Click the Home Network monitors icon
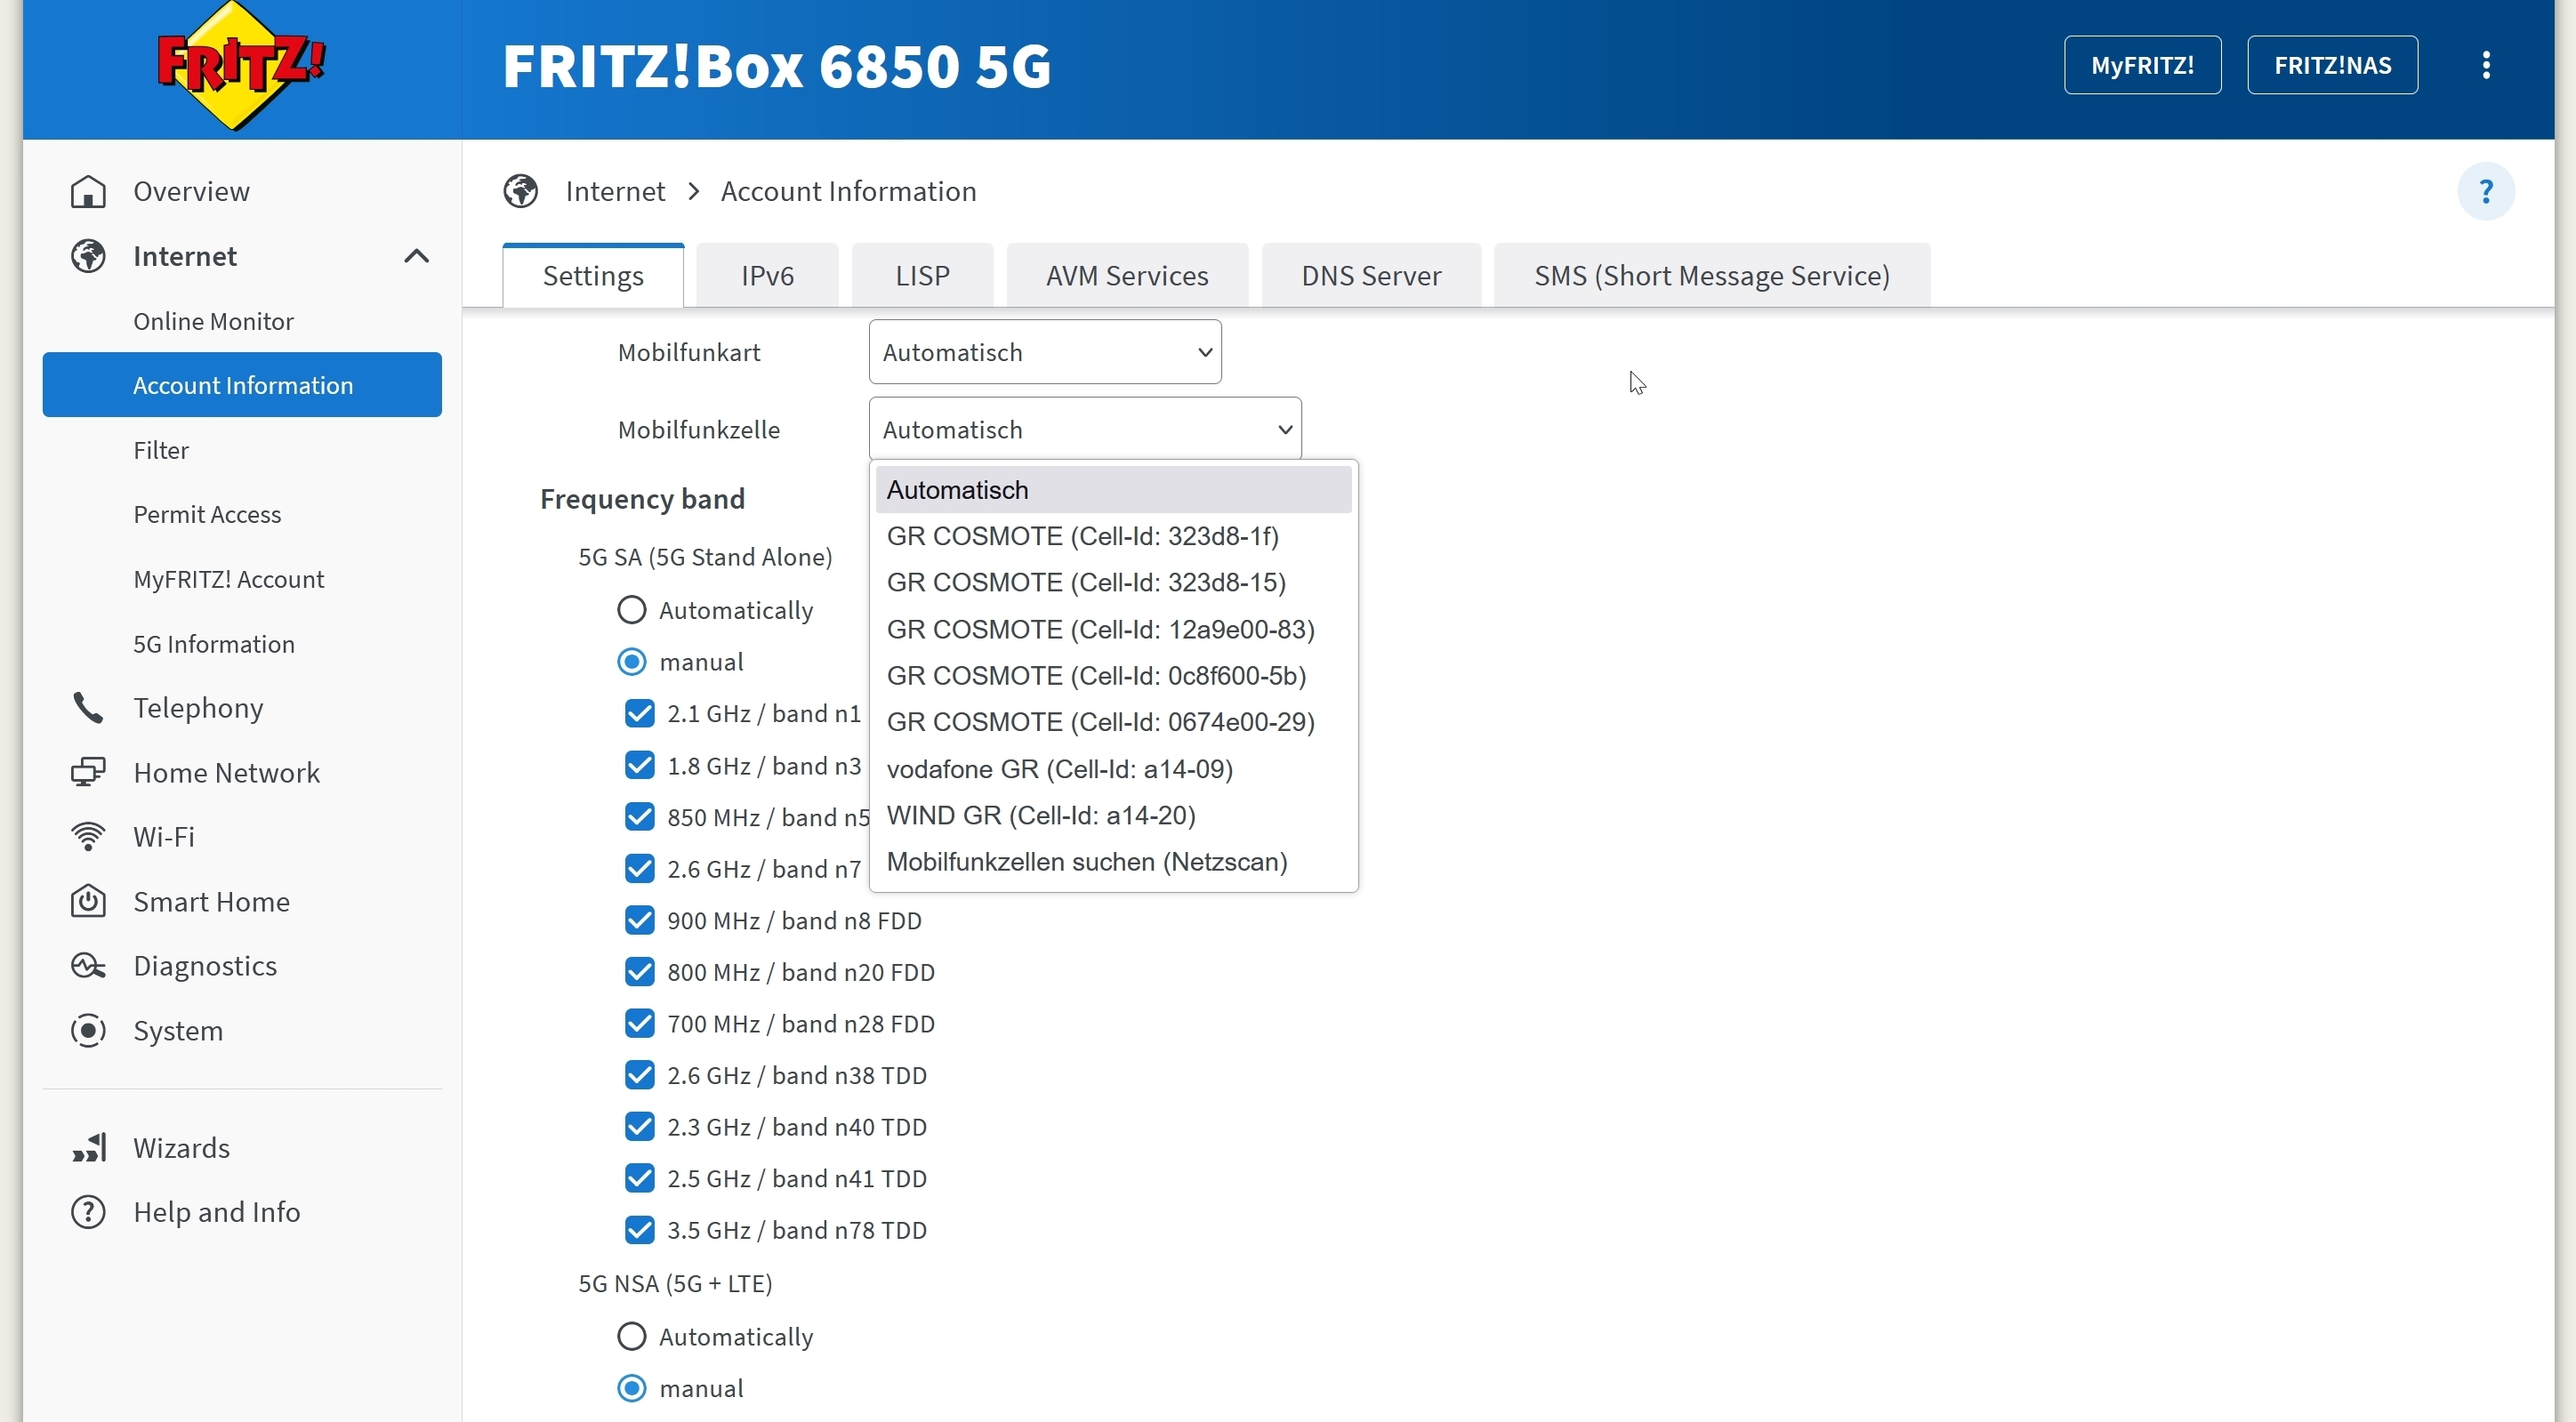The height and width of the screenshot is (1422, 2576). tap(88, 772)
